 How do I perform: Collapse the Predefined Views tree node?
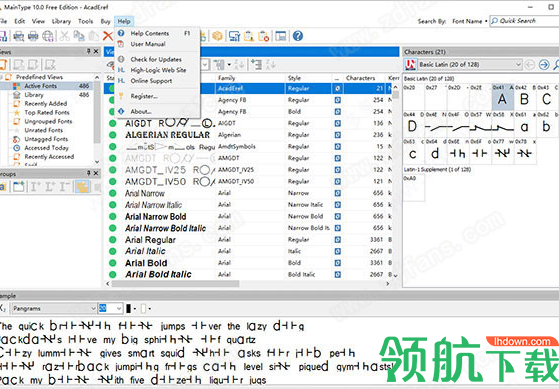[x=2, y=77]
